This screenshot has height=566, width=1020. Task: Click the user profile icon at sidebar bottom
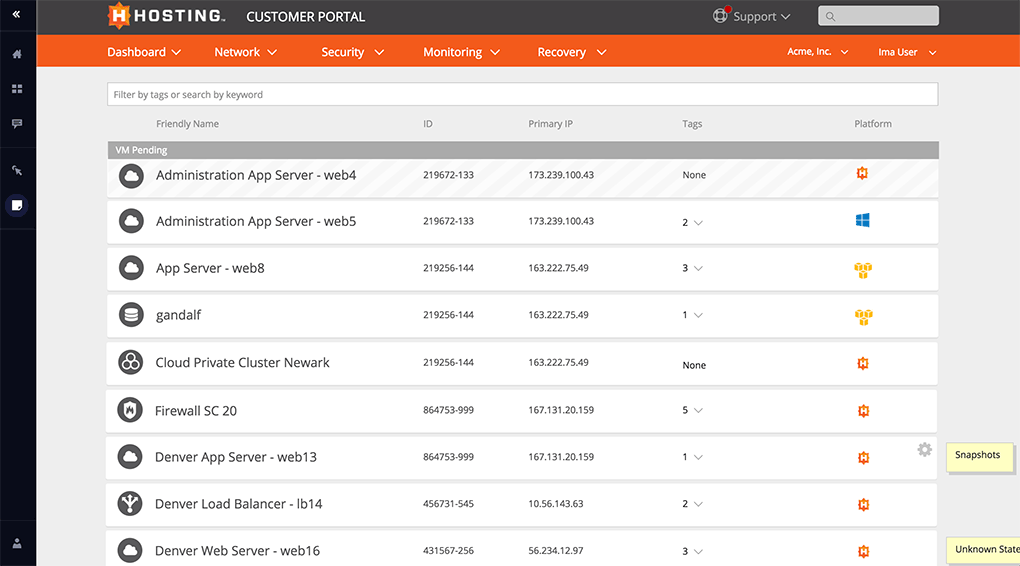point(17,544)
